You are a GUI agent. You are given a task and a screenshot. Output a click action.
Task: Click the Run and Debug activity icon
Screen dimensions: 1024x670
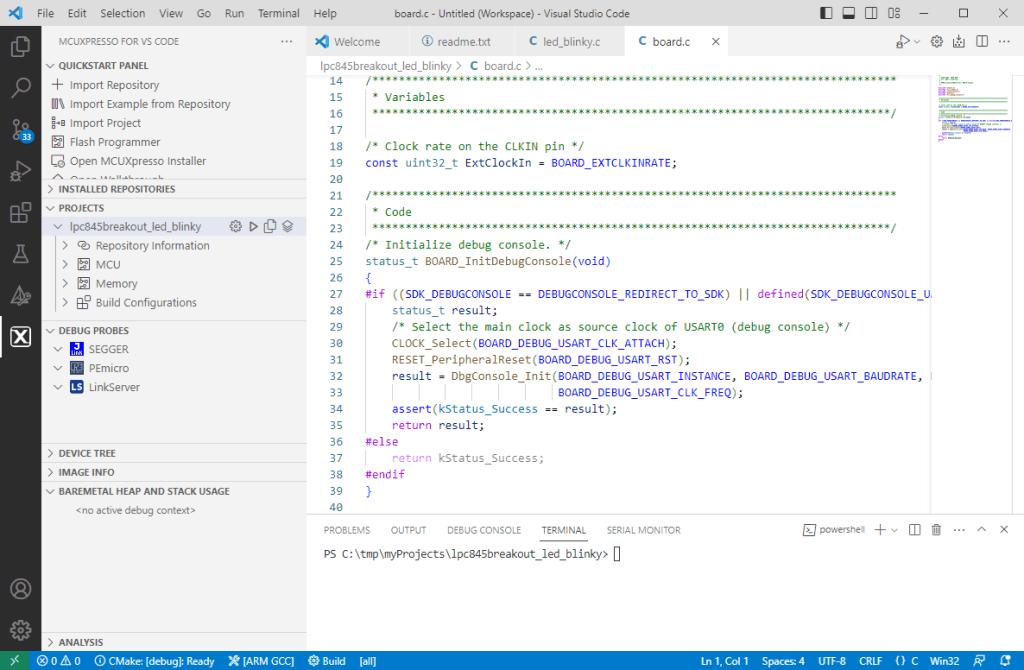(x=20, y=171)
